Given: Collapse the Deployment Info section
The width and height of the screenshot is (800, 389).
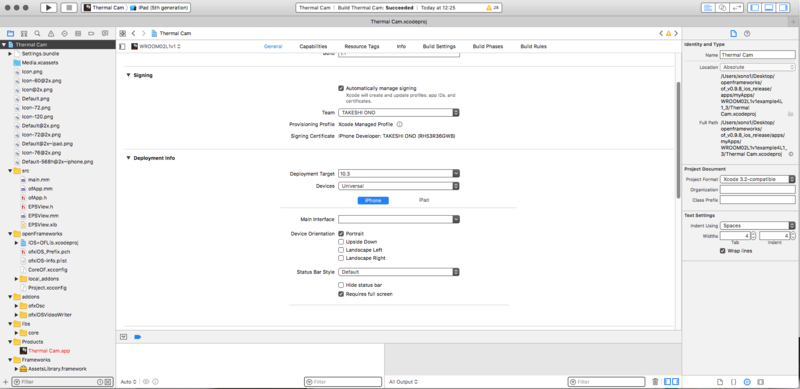Looking at the screenshot, I should [x=128, y=158].
